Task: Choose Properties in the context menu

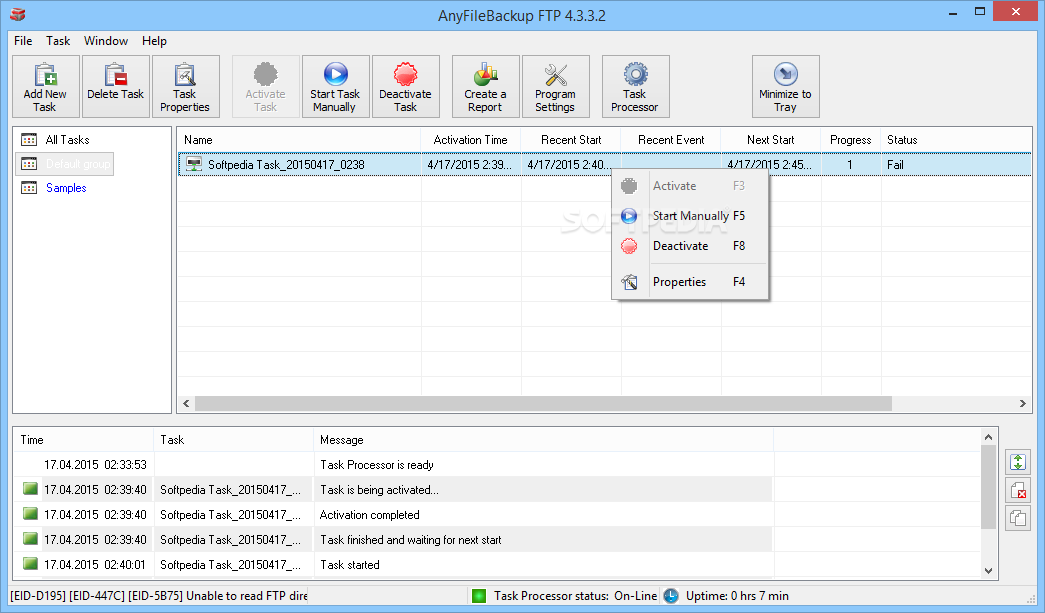Action: [x=690, y=282]
